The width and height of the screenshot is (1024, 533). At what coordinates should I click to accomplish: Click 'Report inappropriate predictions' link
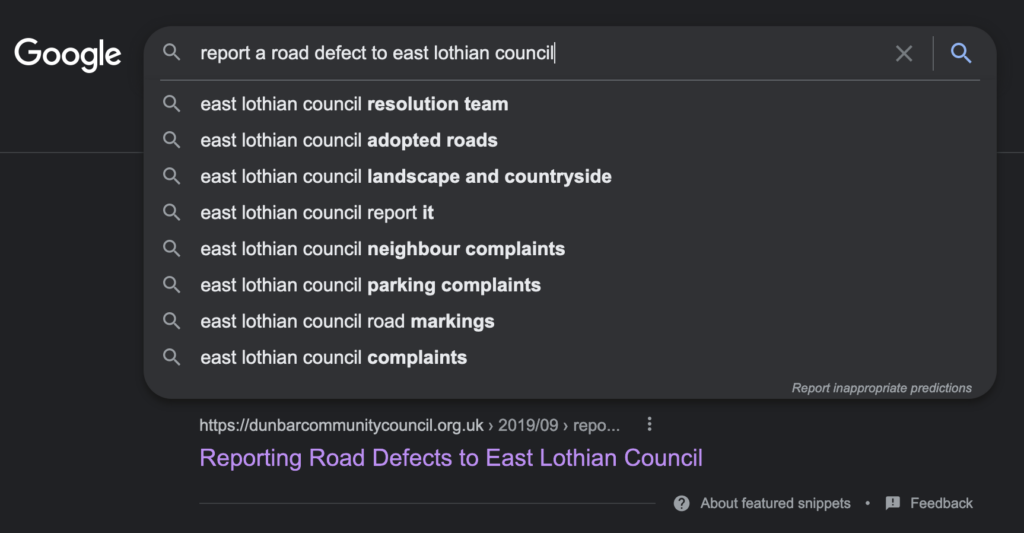(881, 388)
